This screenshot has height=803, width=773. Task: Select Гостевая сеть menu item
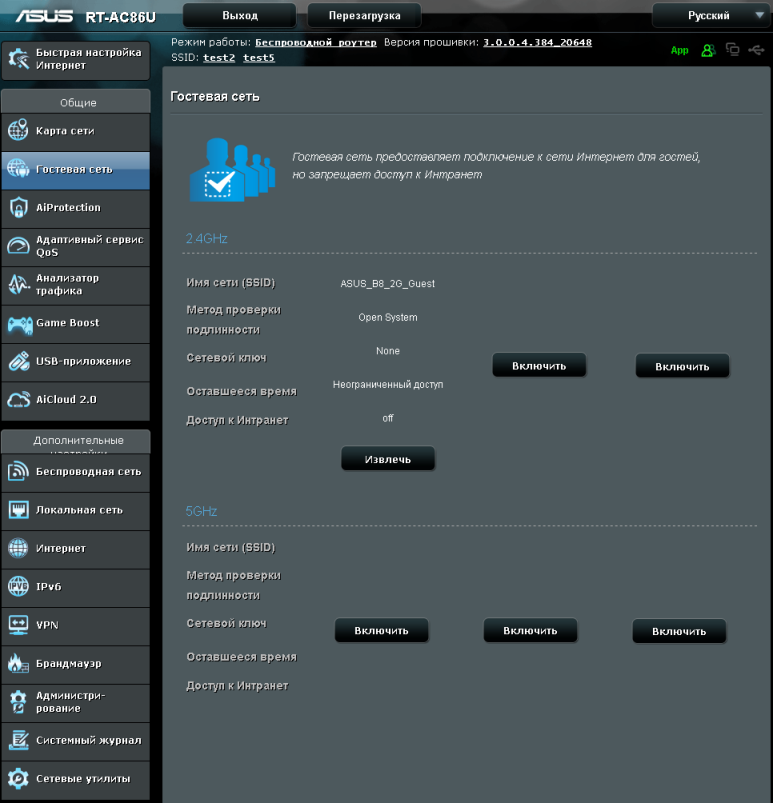(x=76, y=170)
